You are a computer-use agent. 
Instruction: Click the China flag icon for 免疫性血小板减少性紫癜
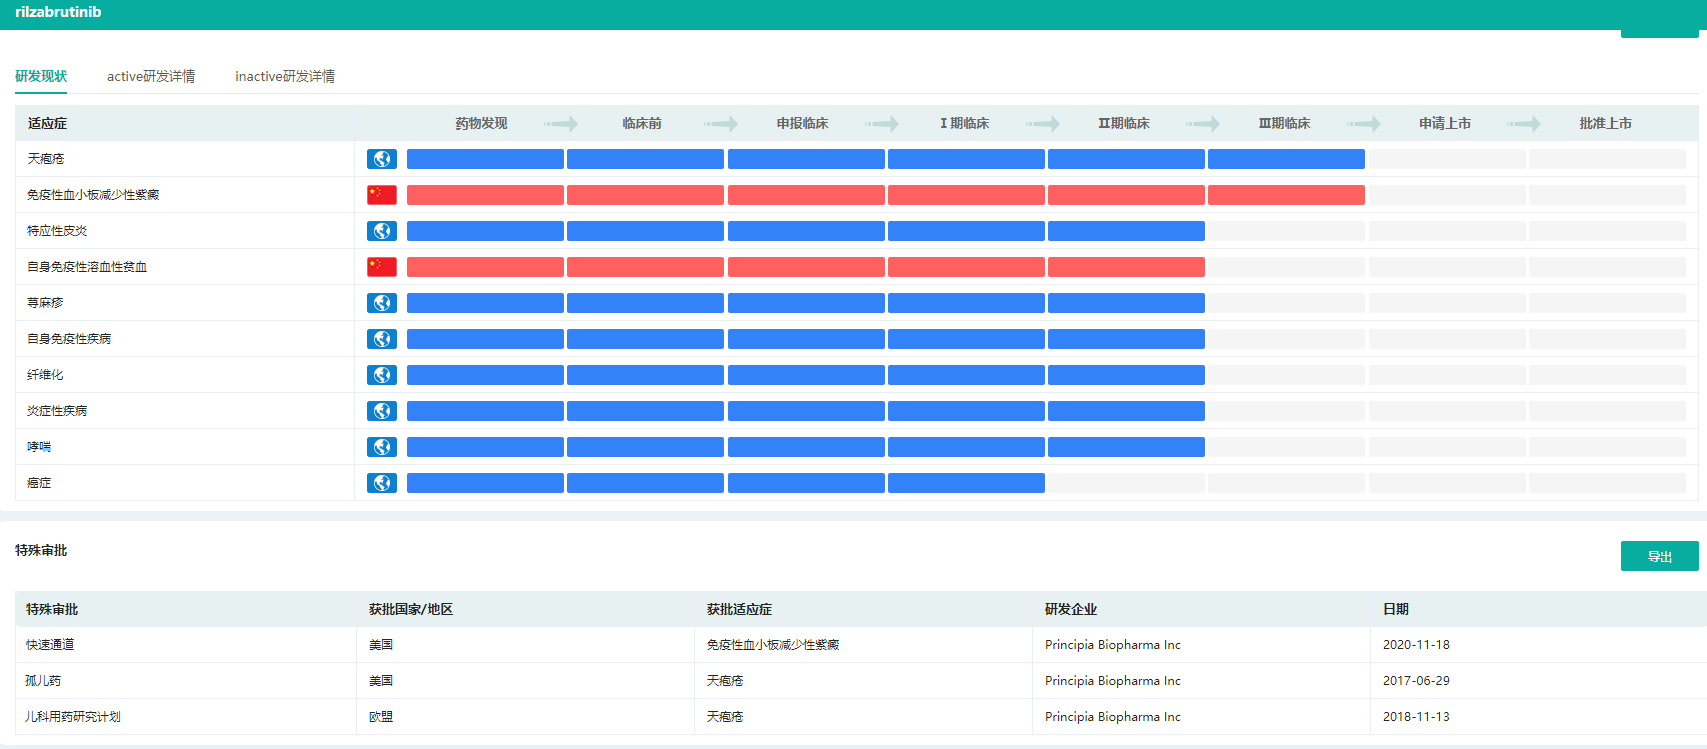pos(382,195)
